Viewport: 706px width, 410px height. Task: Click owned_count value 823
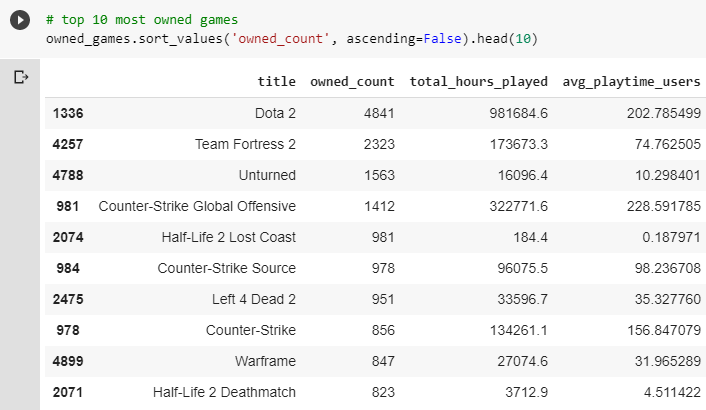click(x=383, y=392)
